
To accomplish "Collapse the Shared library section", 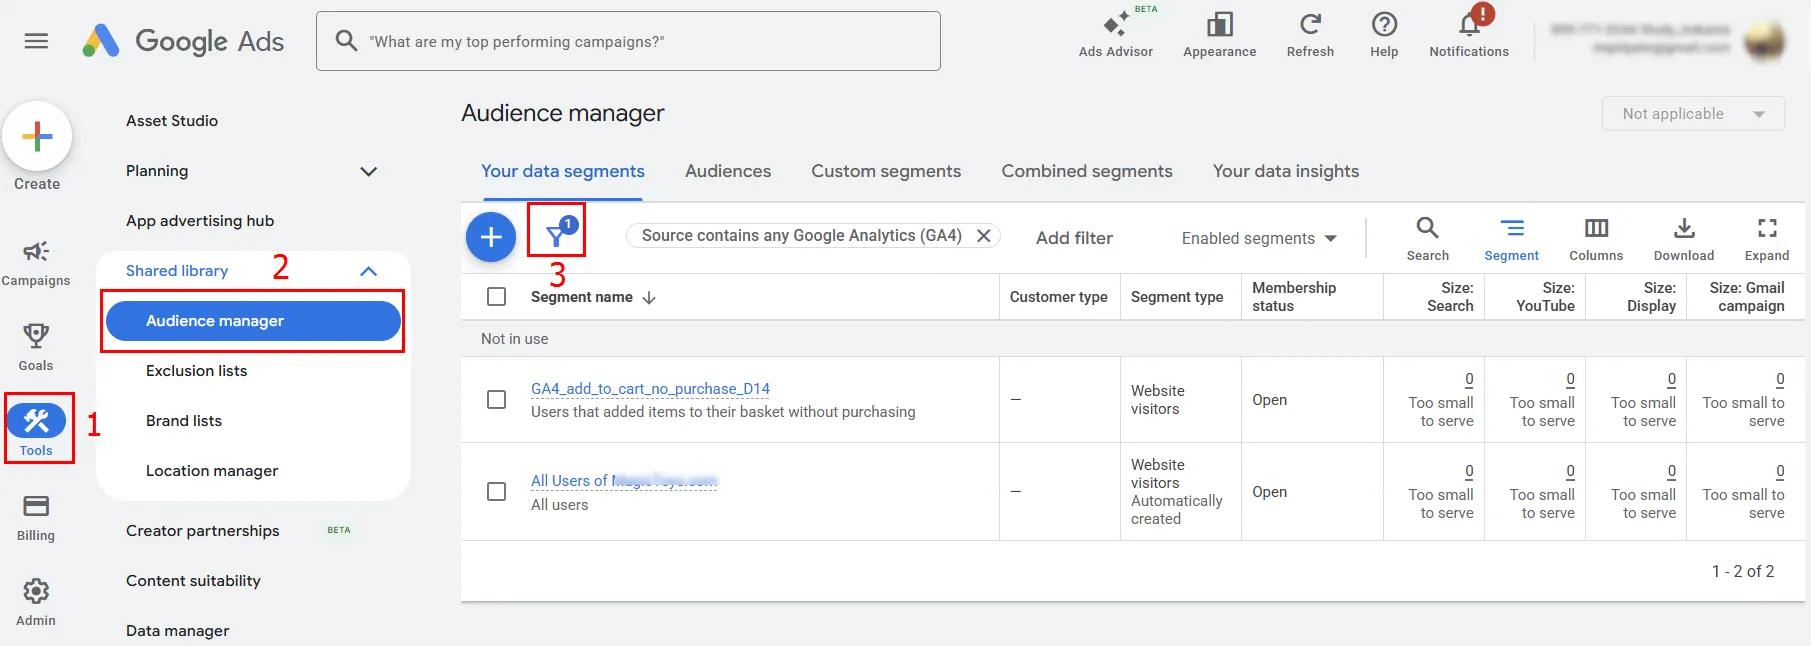I will point(368,271).
